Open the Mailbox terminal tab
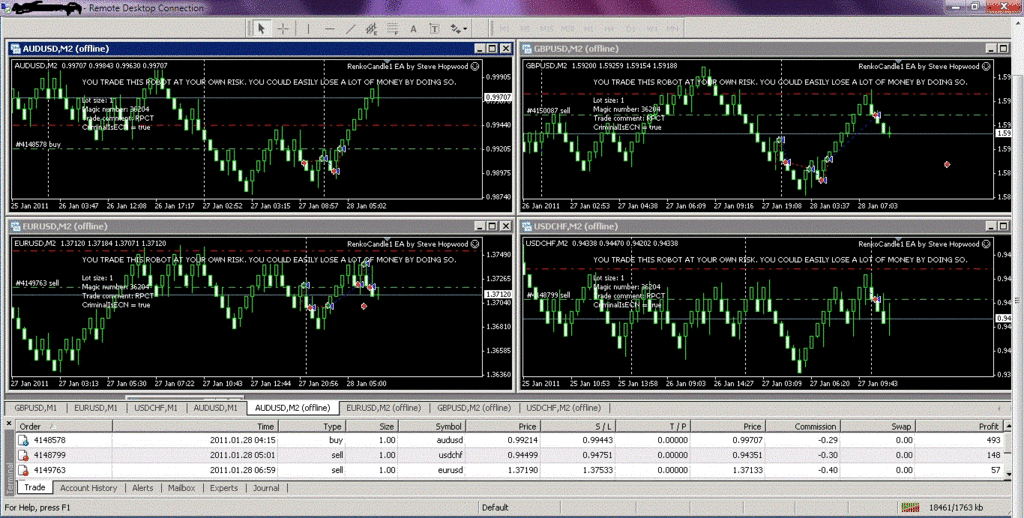Screen dimensions: 1024x518 coord(182,488)
